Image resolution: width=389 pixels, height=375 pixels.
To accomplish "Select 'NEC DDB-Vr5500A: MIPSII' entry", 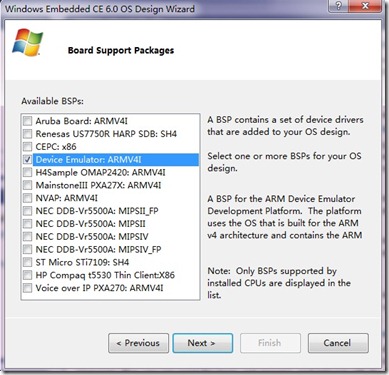I will pyautogui.click(x=91, y=224).
